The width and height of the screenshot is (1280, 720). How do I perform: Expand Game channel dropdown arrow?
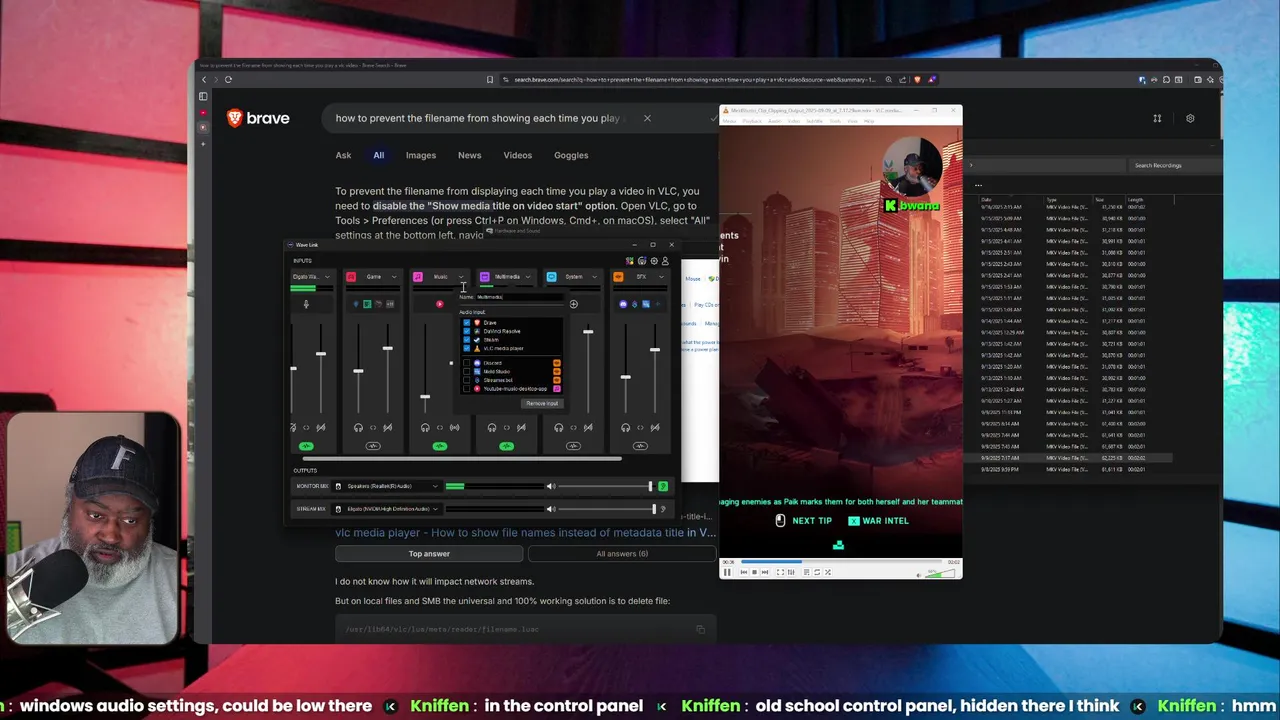[394, 277]
